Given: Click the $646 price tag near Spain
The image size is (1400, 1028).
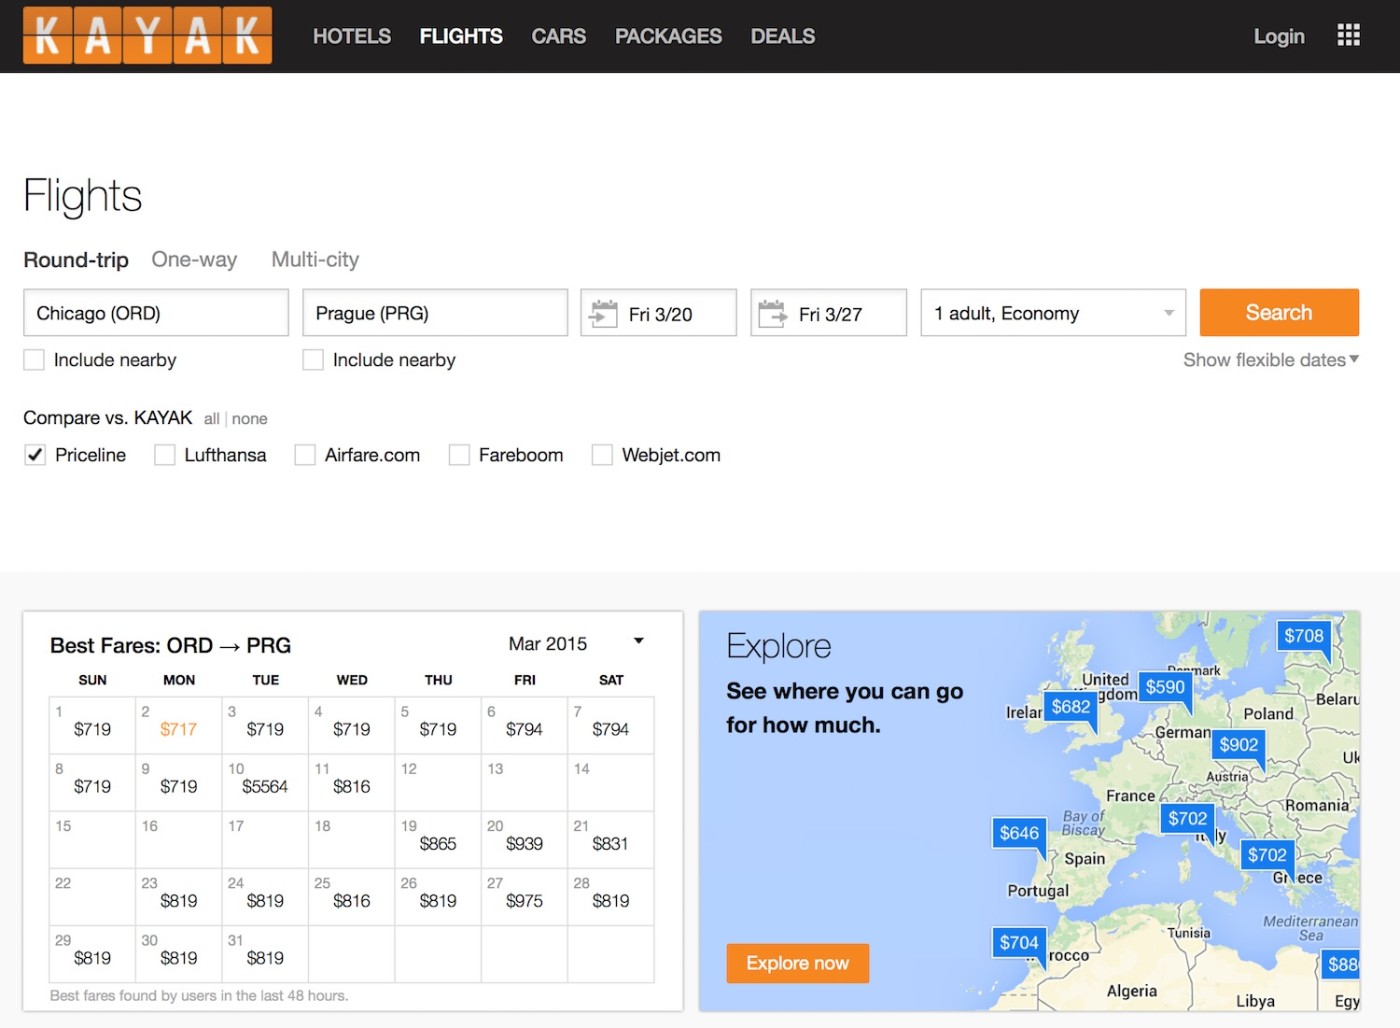Looking at the screenshot, I should point(1019,833).
